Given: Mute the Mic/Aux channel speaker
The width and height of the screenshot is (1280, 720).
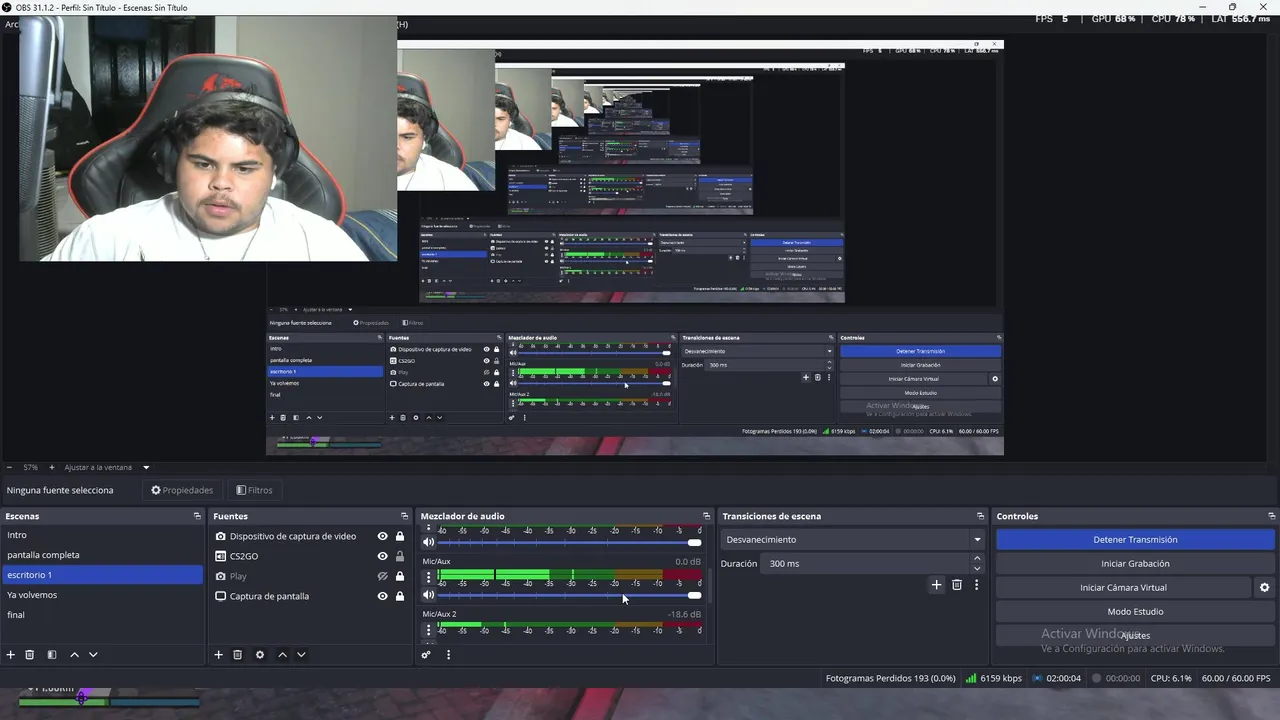Looking at the screenshot, I should point(429,595).
